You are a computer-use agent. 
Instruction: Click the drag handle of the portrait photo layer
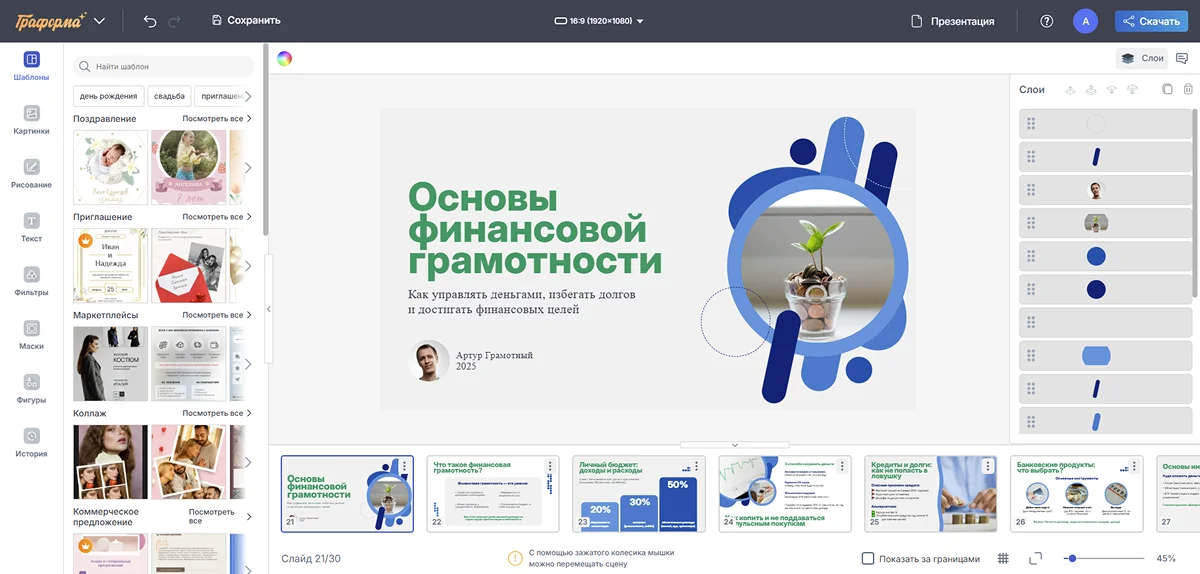pos(1031,190)
